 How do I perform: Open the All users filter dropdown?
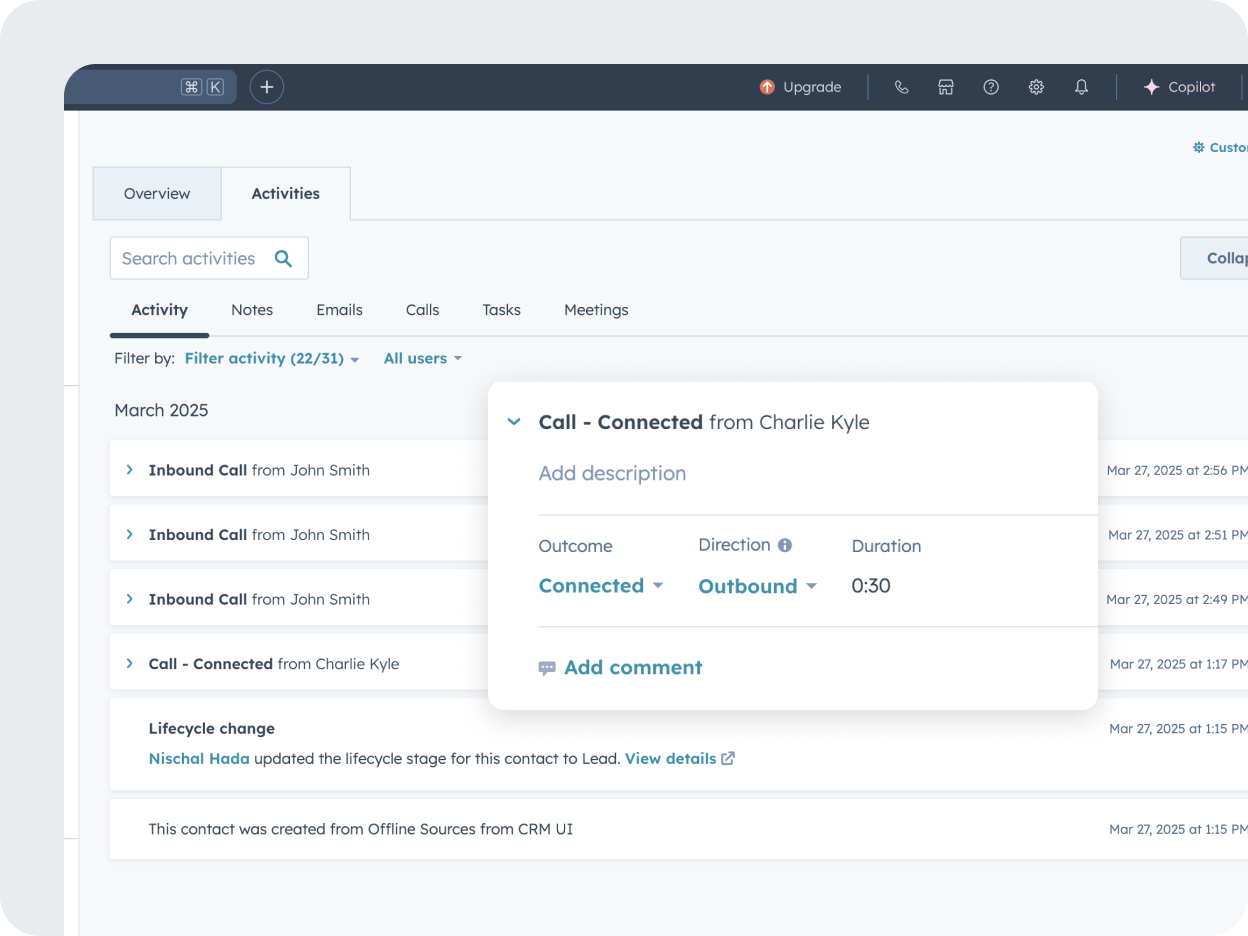point(422,358)
